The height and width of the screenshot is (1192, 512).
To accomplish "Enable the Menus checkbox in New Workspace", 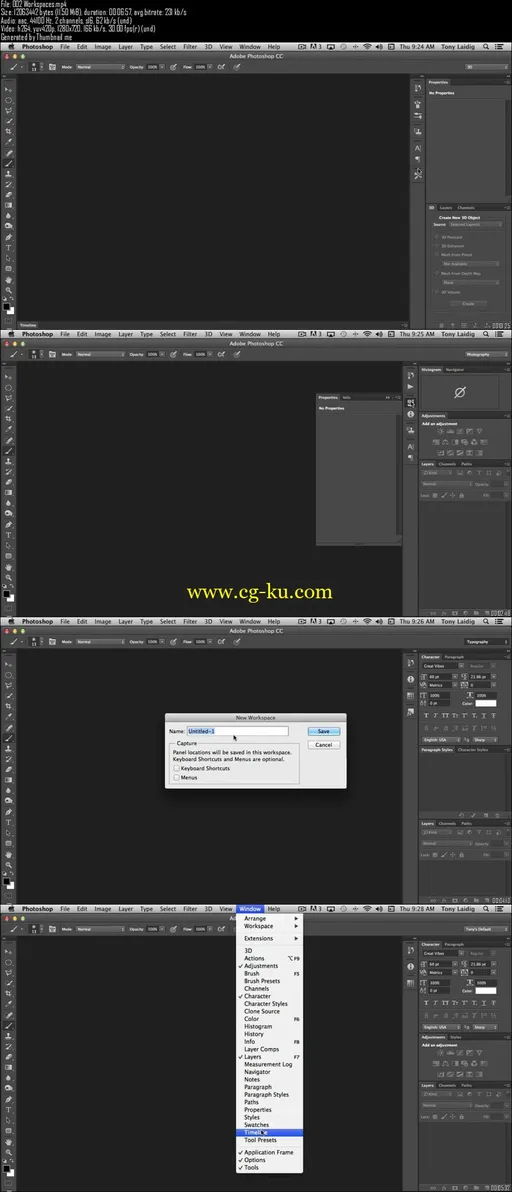I will pos(177,778).
